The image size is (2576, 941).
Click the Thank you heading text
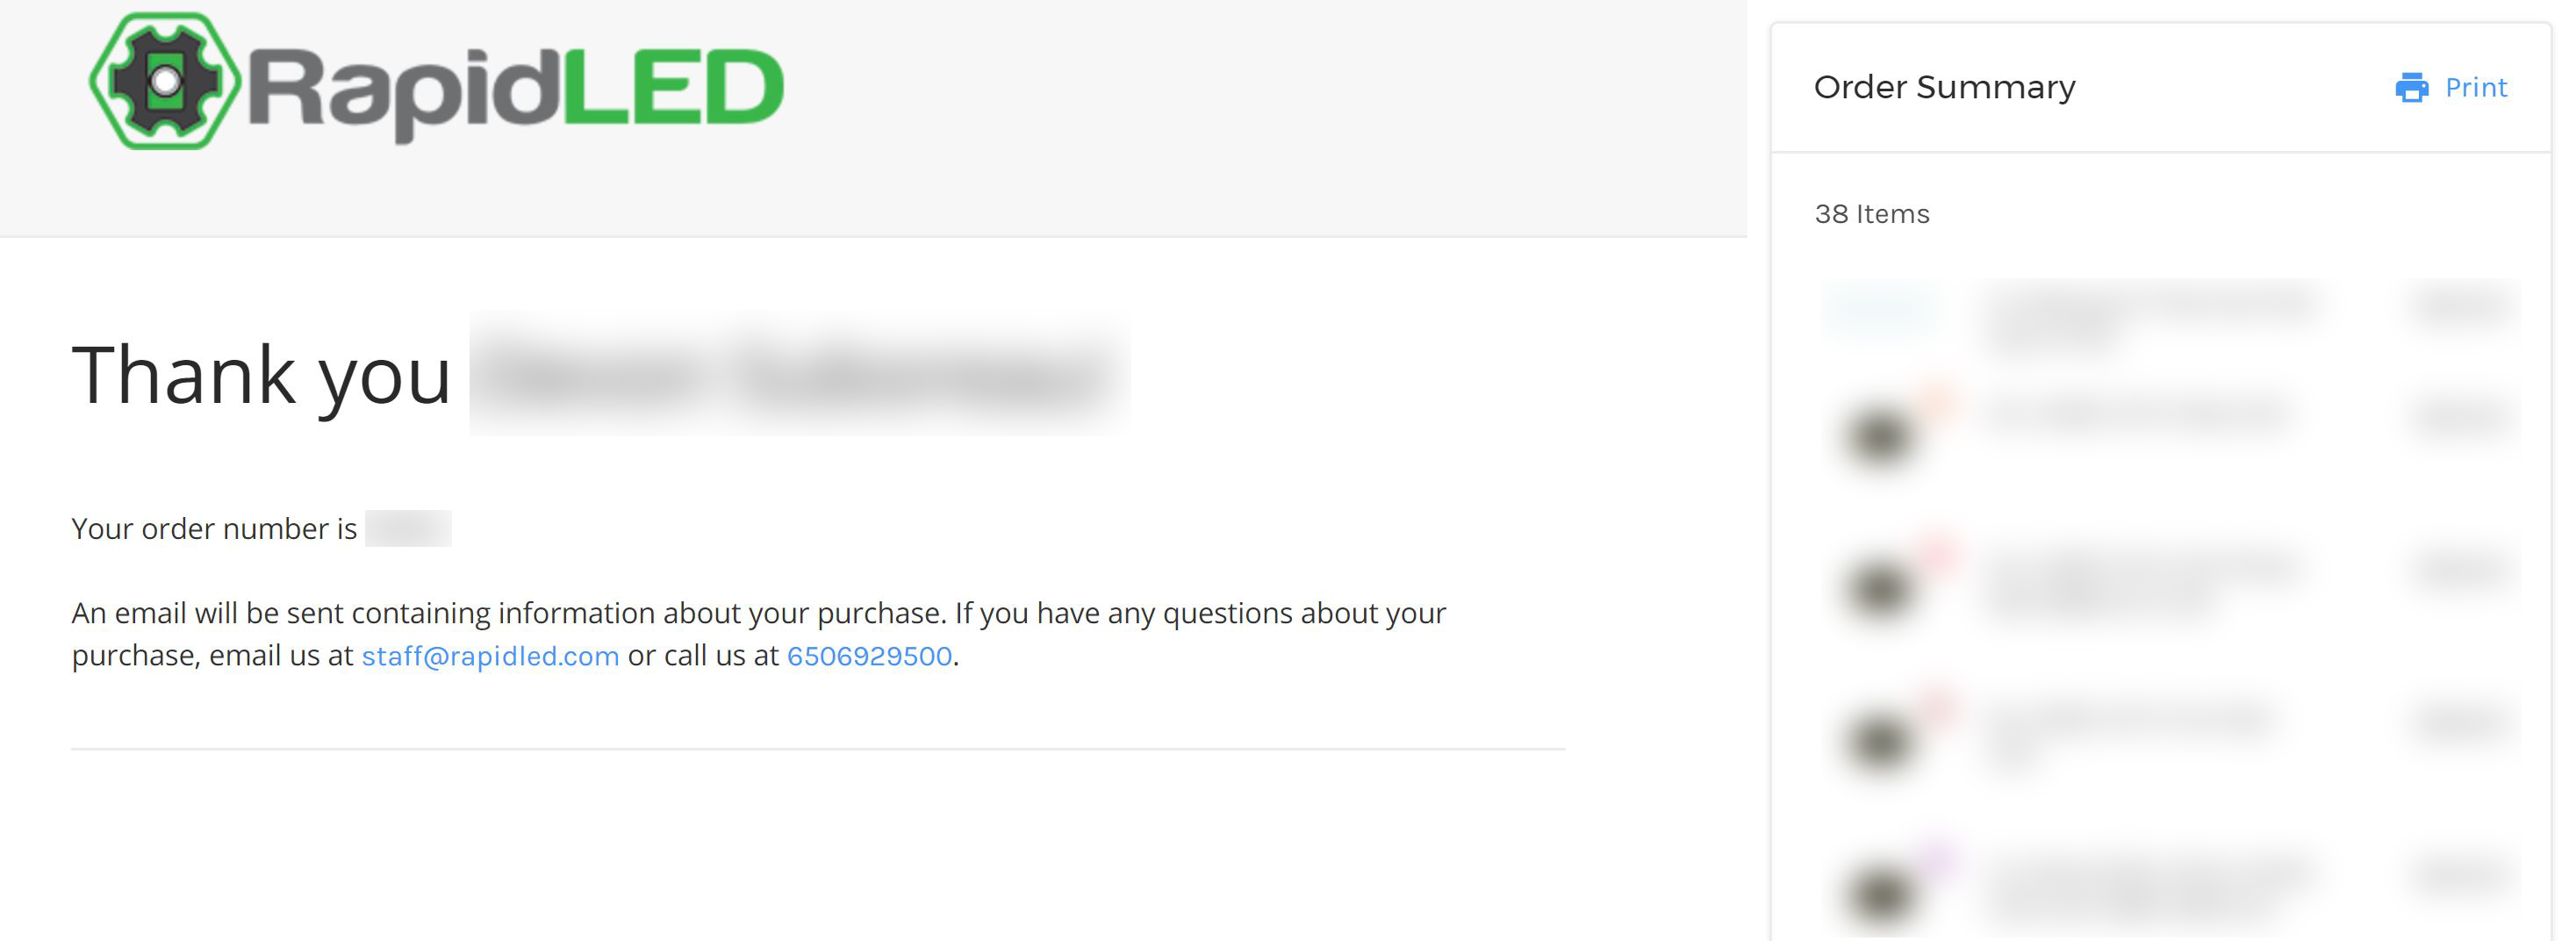pyautogui.click(x=261, y=376)
